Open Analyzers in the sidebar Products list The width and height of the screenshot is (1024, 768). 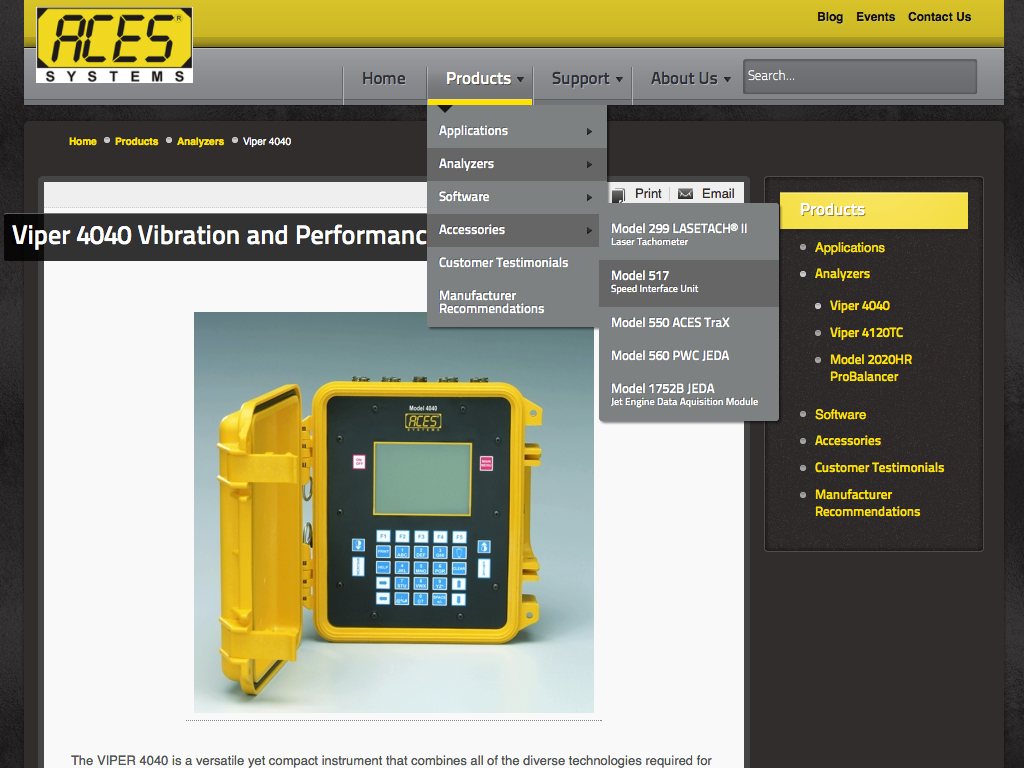coord(842,274)
